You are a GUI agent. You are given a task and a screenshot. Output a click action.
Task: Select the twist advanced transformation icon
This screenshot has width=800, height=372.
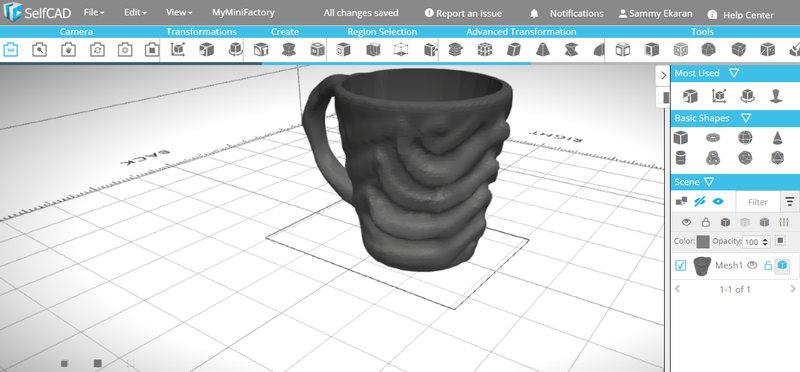pyautogui.click(x=571, y=50)
